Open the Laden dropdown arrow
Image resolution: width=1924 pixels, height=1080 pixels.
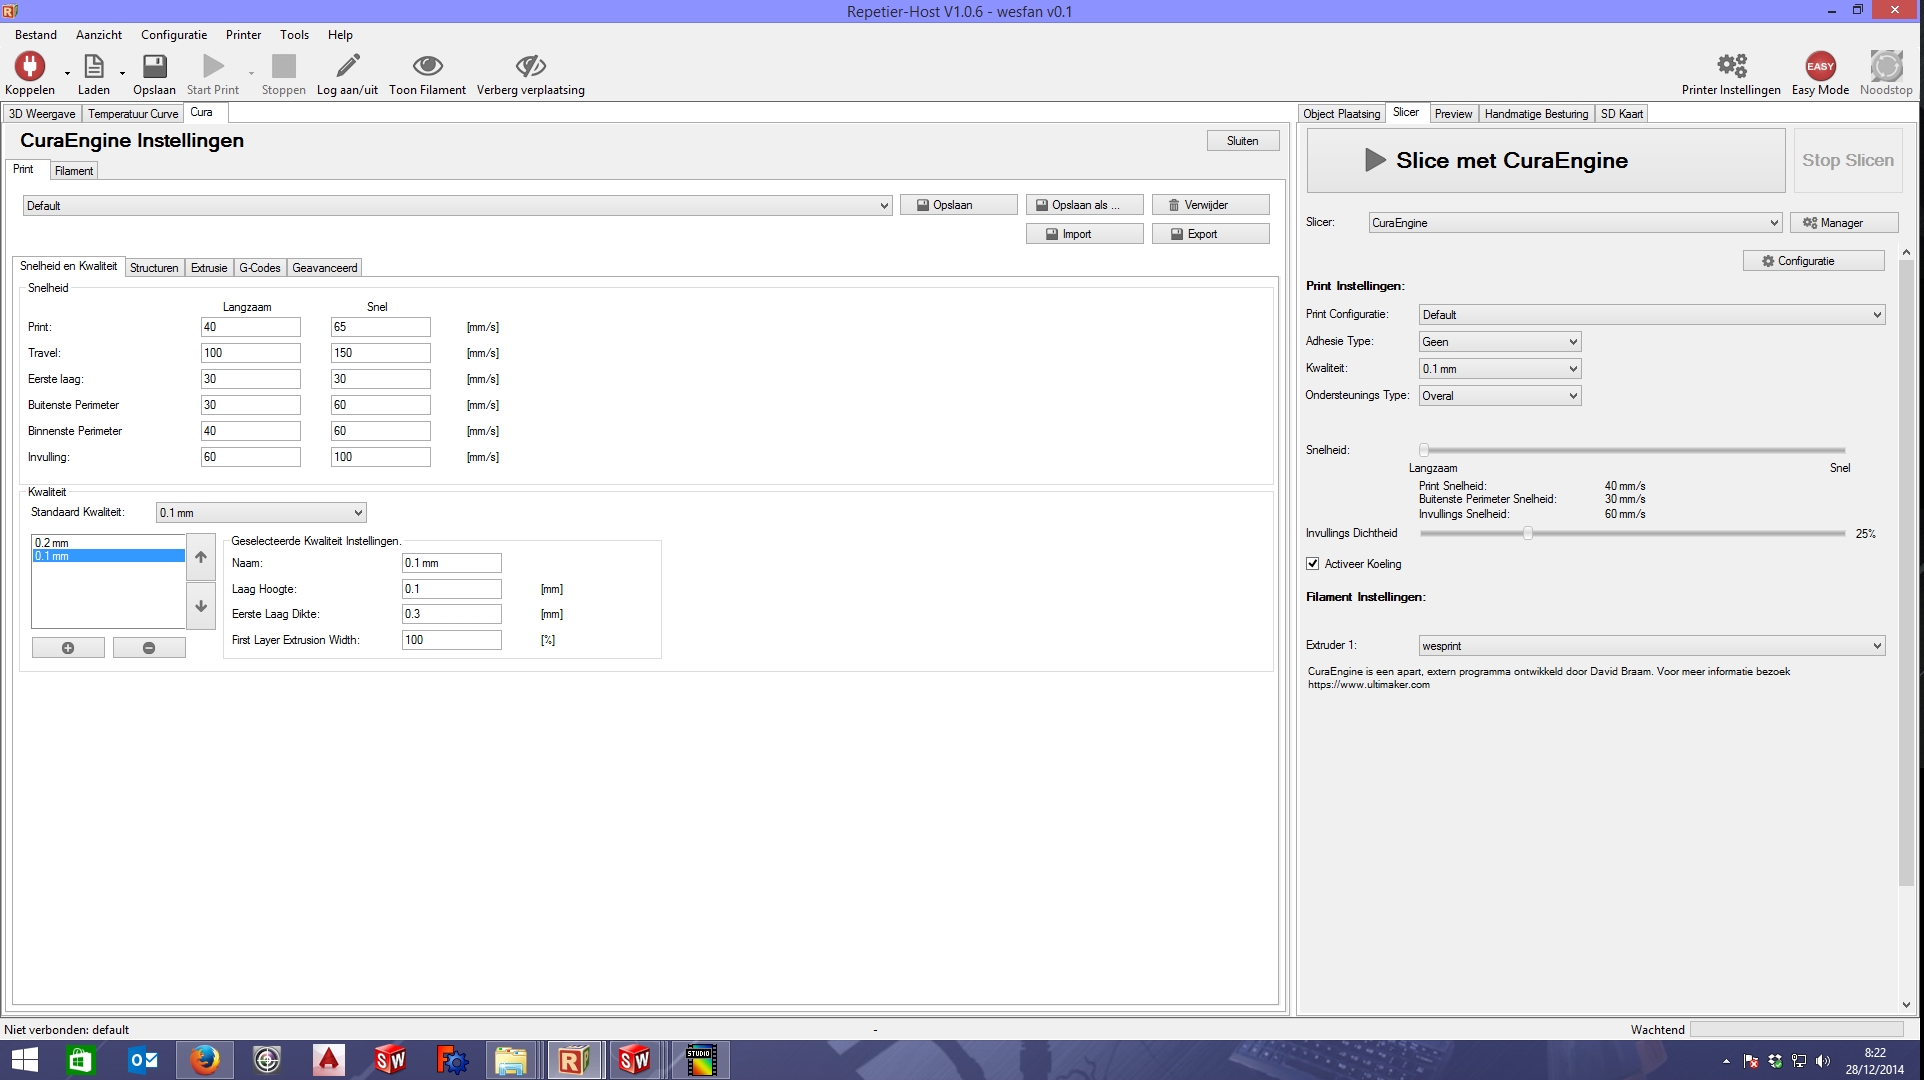pos(122,73)
